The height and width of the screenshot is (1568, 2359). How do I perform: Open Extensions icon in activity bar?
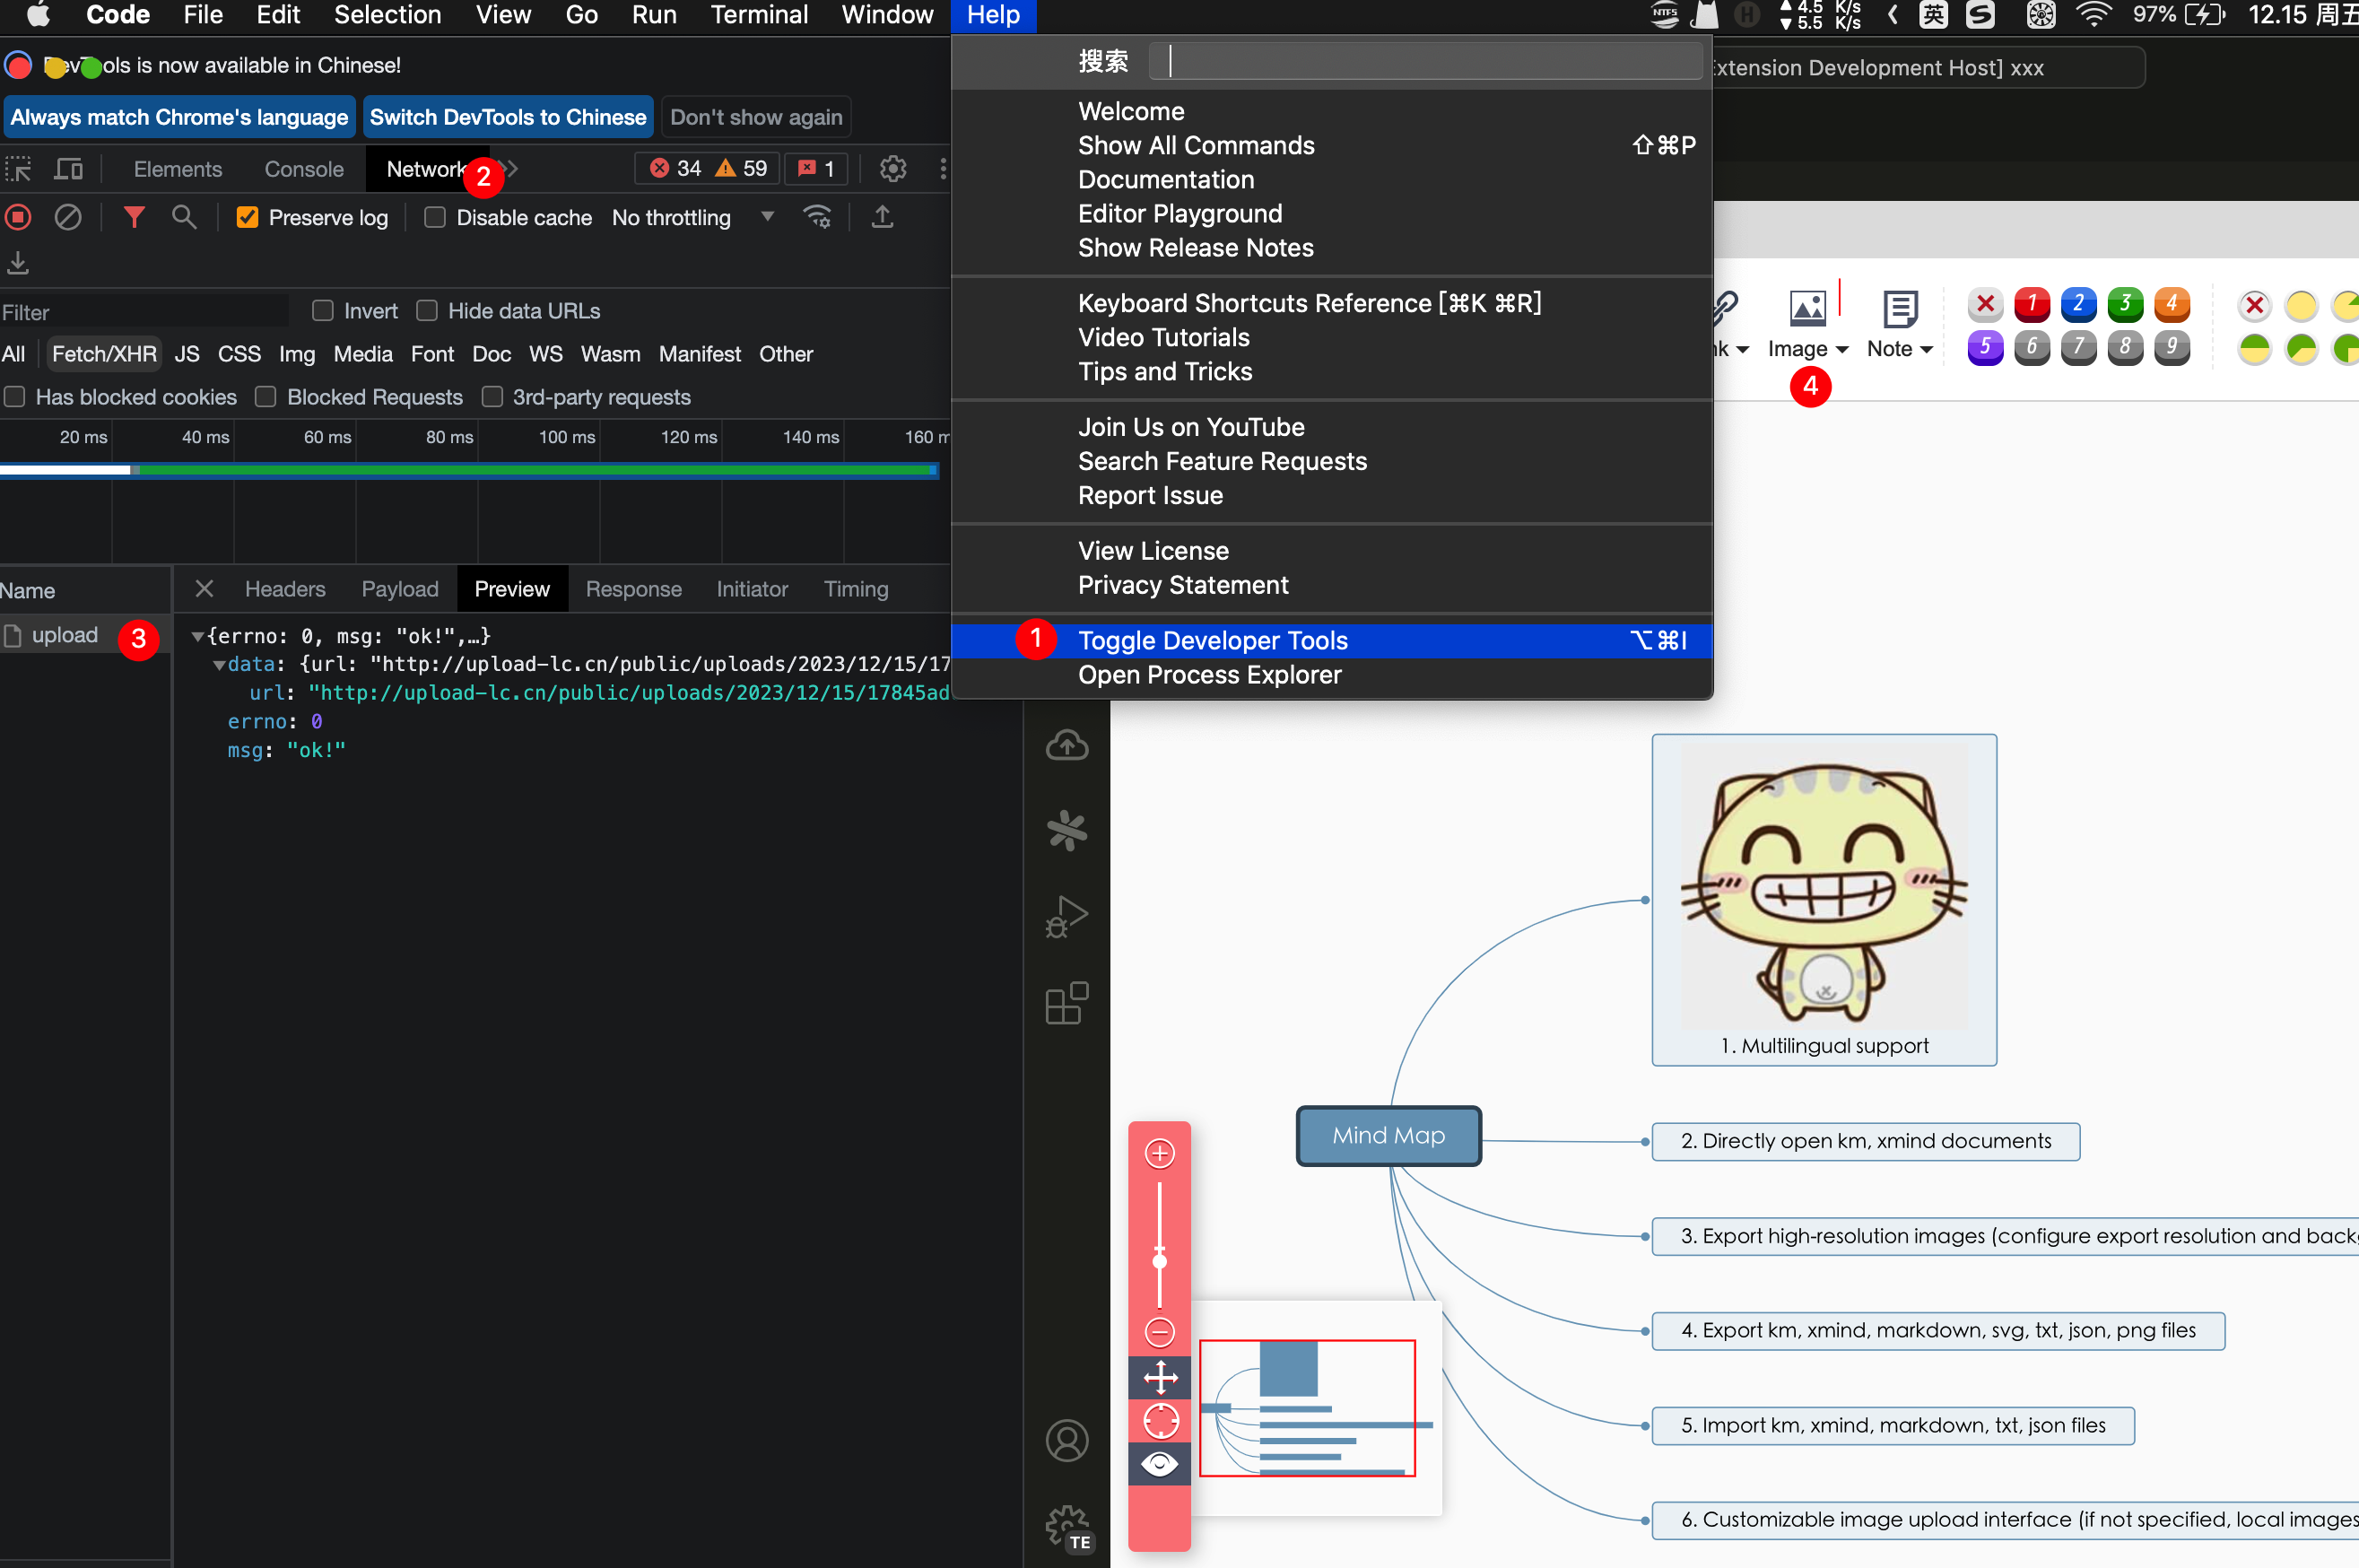point(1066,1003)
